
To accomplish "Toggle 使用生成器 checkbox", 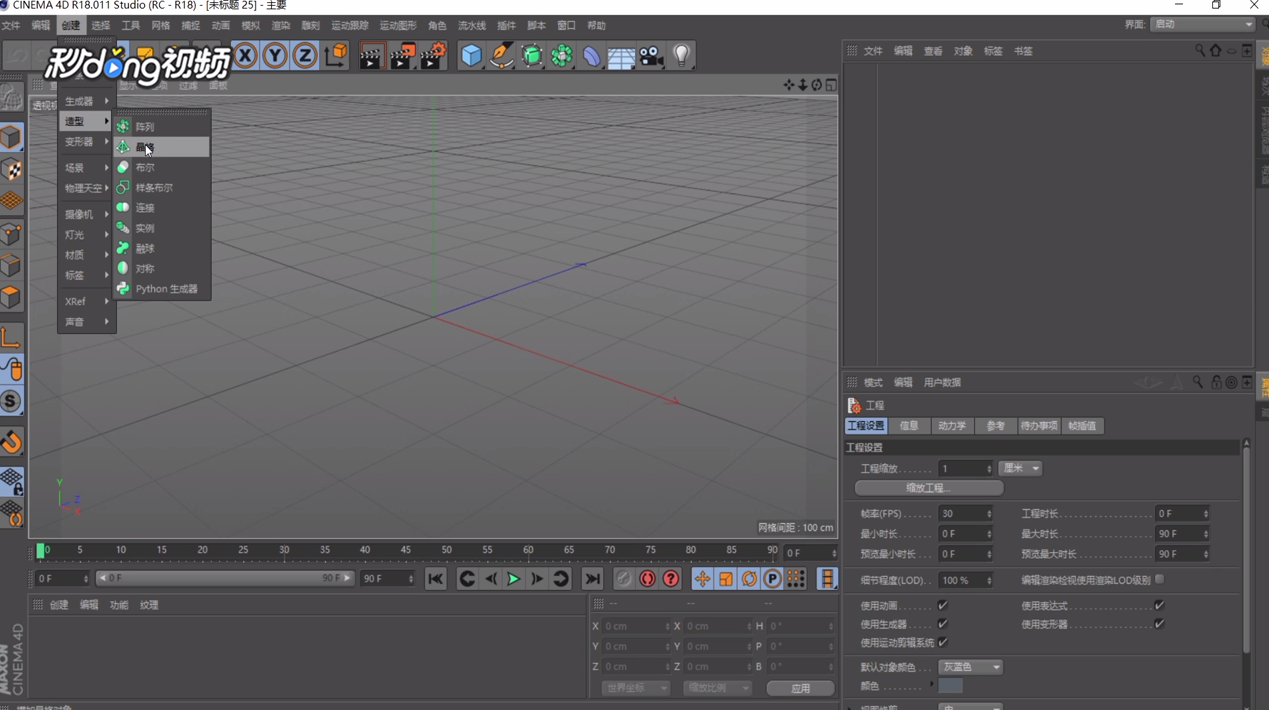I will click(x=942, y=624).
